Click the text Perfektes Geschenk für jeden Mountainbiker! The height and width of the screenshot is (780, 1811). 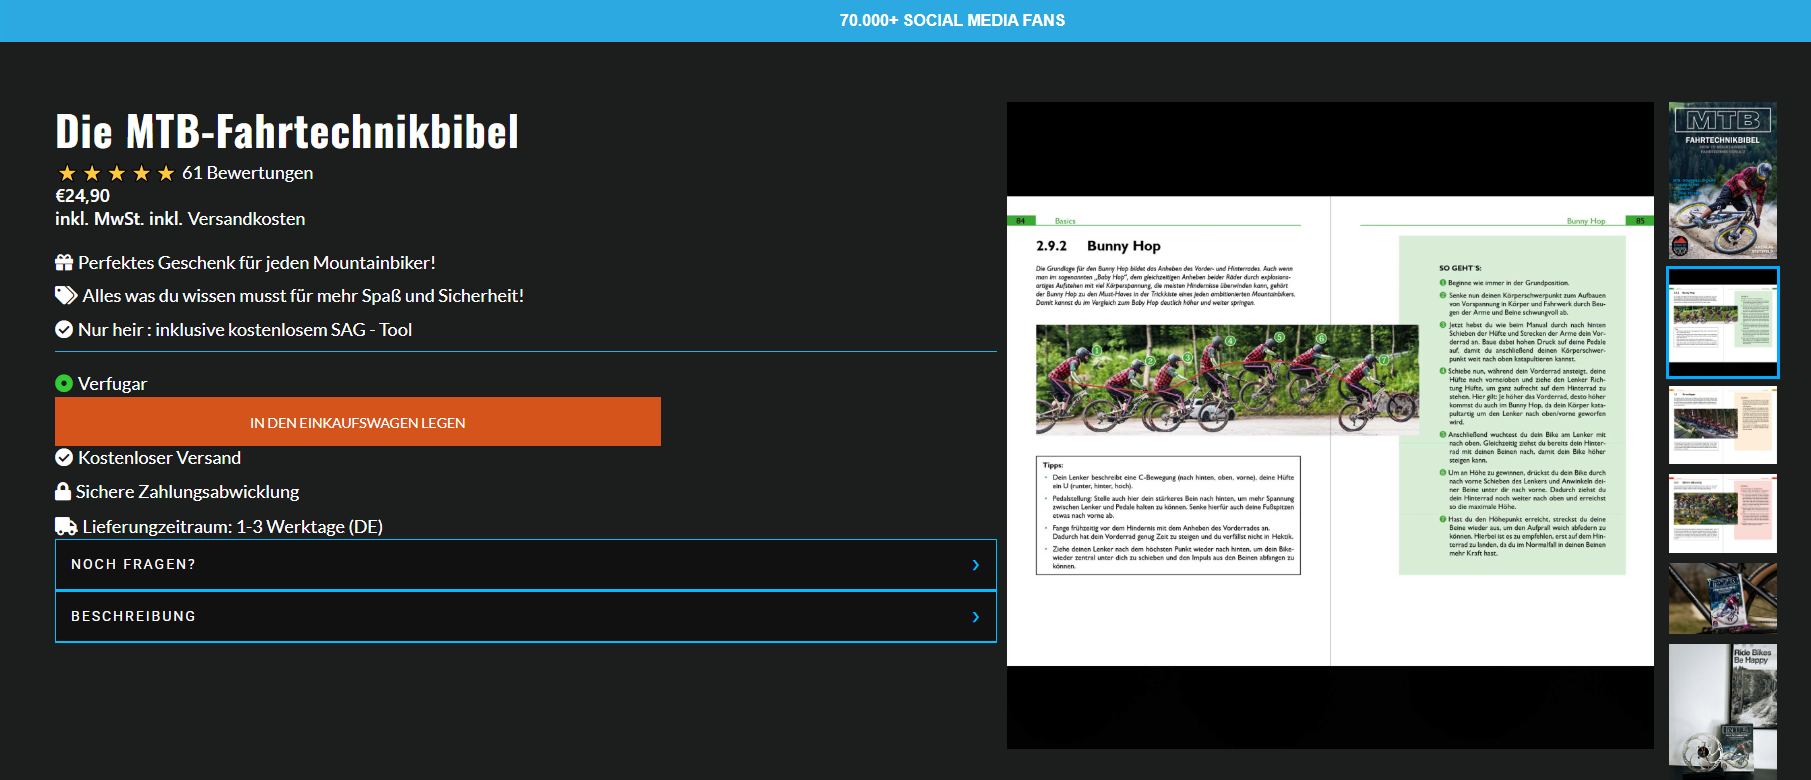(x=257, y=263)
